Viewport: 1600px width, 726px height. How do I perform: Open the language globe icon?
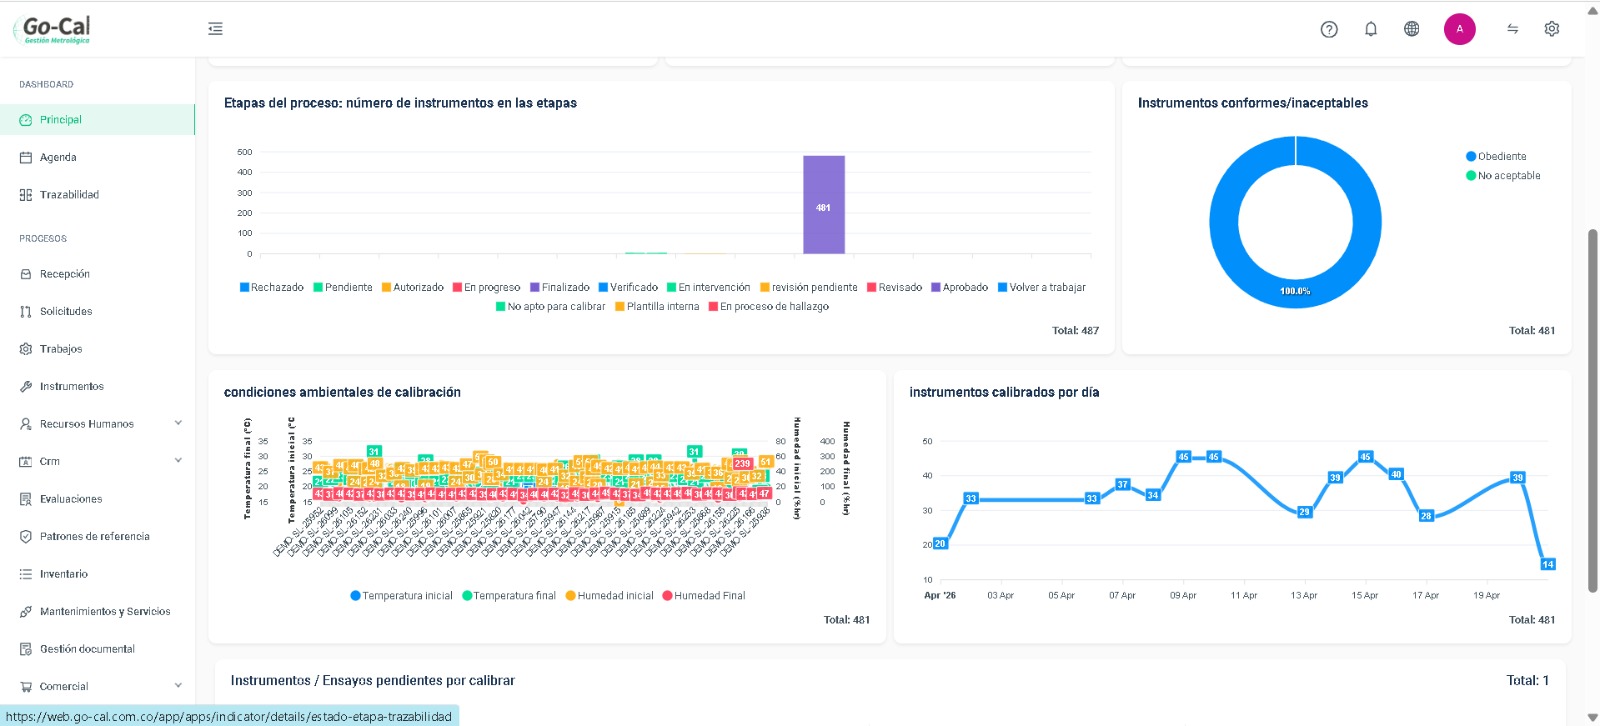(x=1412, y=29)
